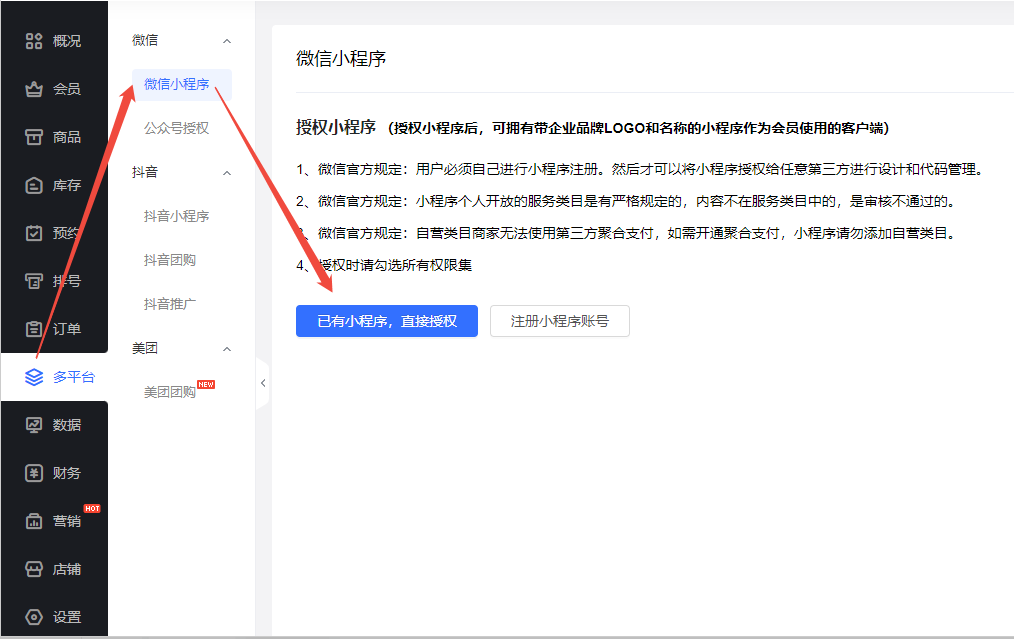Click the 营销 marketing icon
This screenshot has width=1014, height=639.
[x=34, y=521]
